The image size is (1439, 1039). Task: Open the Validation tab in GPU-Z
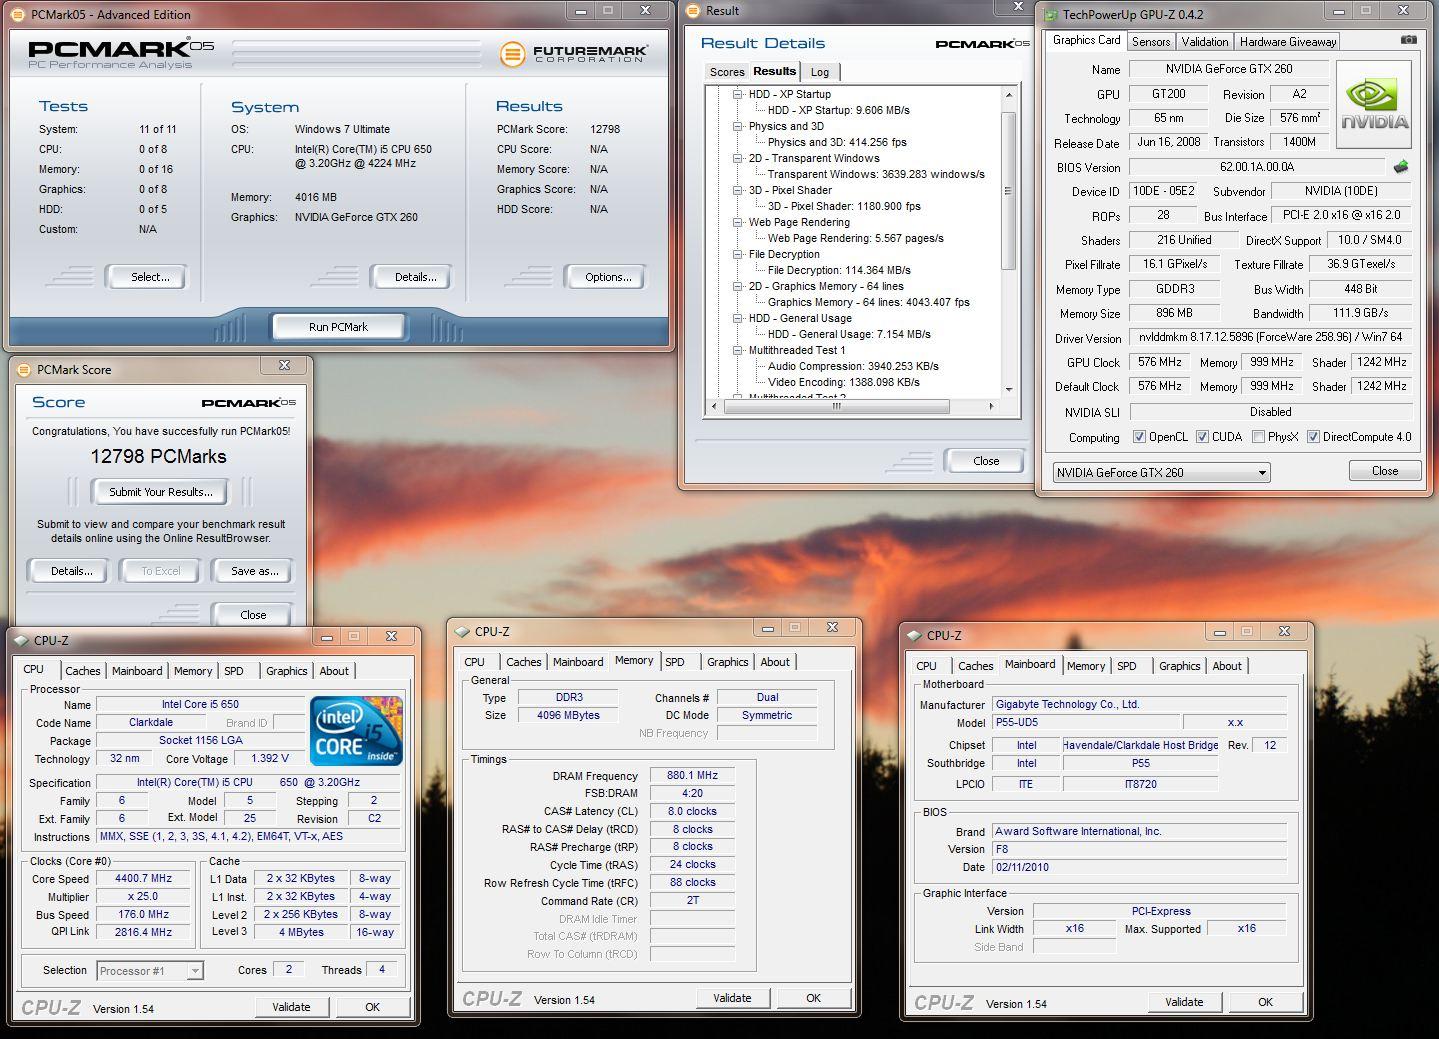pyautogui.click(x=1204, y=42)
